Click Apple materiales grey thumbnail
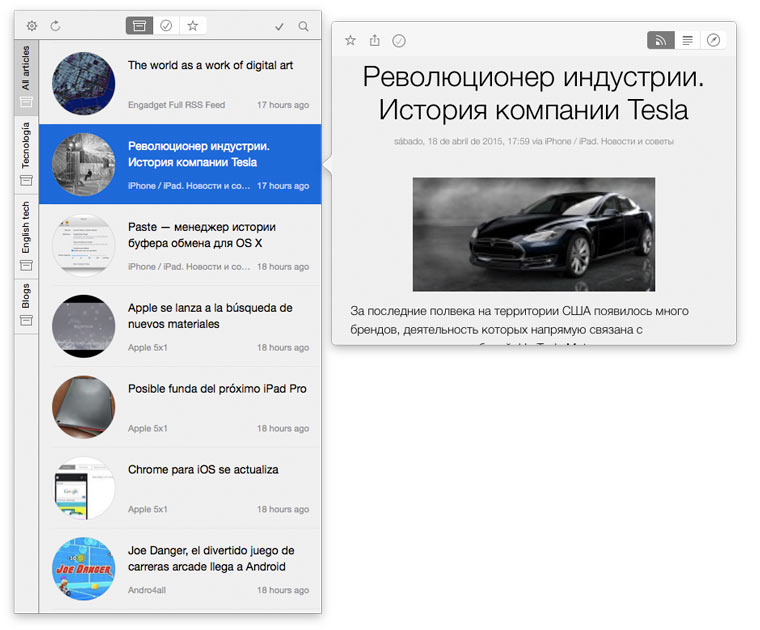Viewport: 760px width, 630px height. pos(84,326)
